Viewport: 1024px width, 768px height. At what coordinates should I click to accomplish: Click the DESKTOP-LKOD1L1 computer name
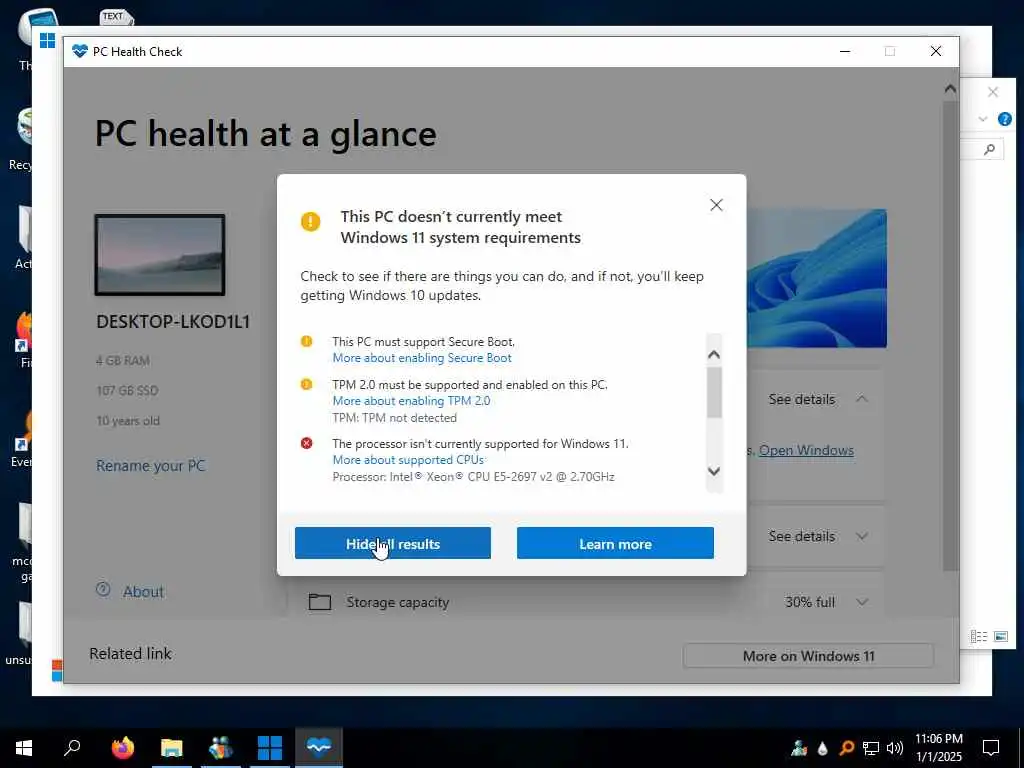(173, 321)
